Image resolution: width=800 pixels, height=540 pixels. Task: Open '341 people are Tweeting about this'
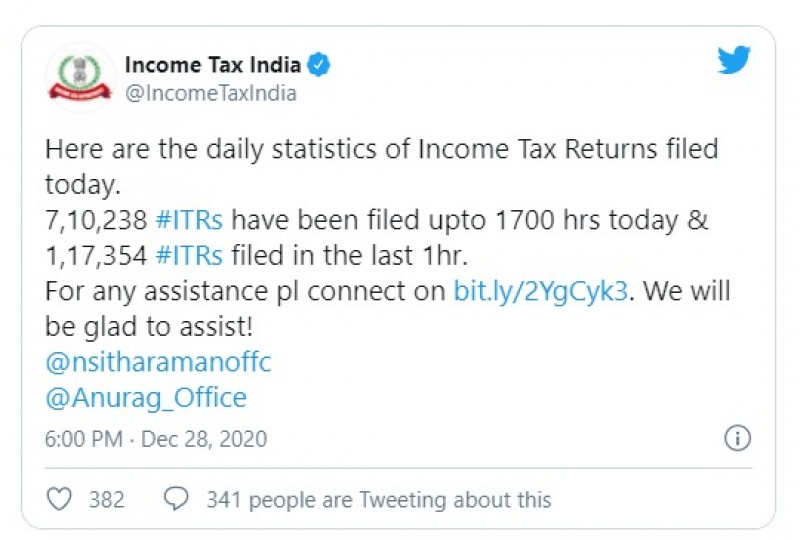click(378, 499)
